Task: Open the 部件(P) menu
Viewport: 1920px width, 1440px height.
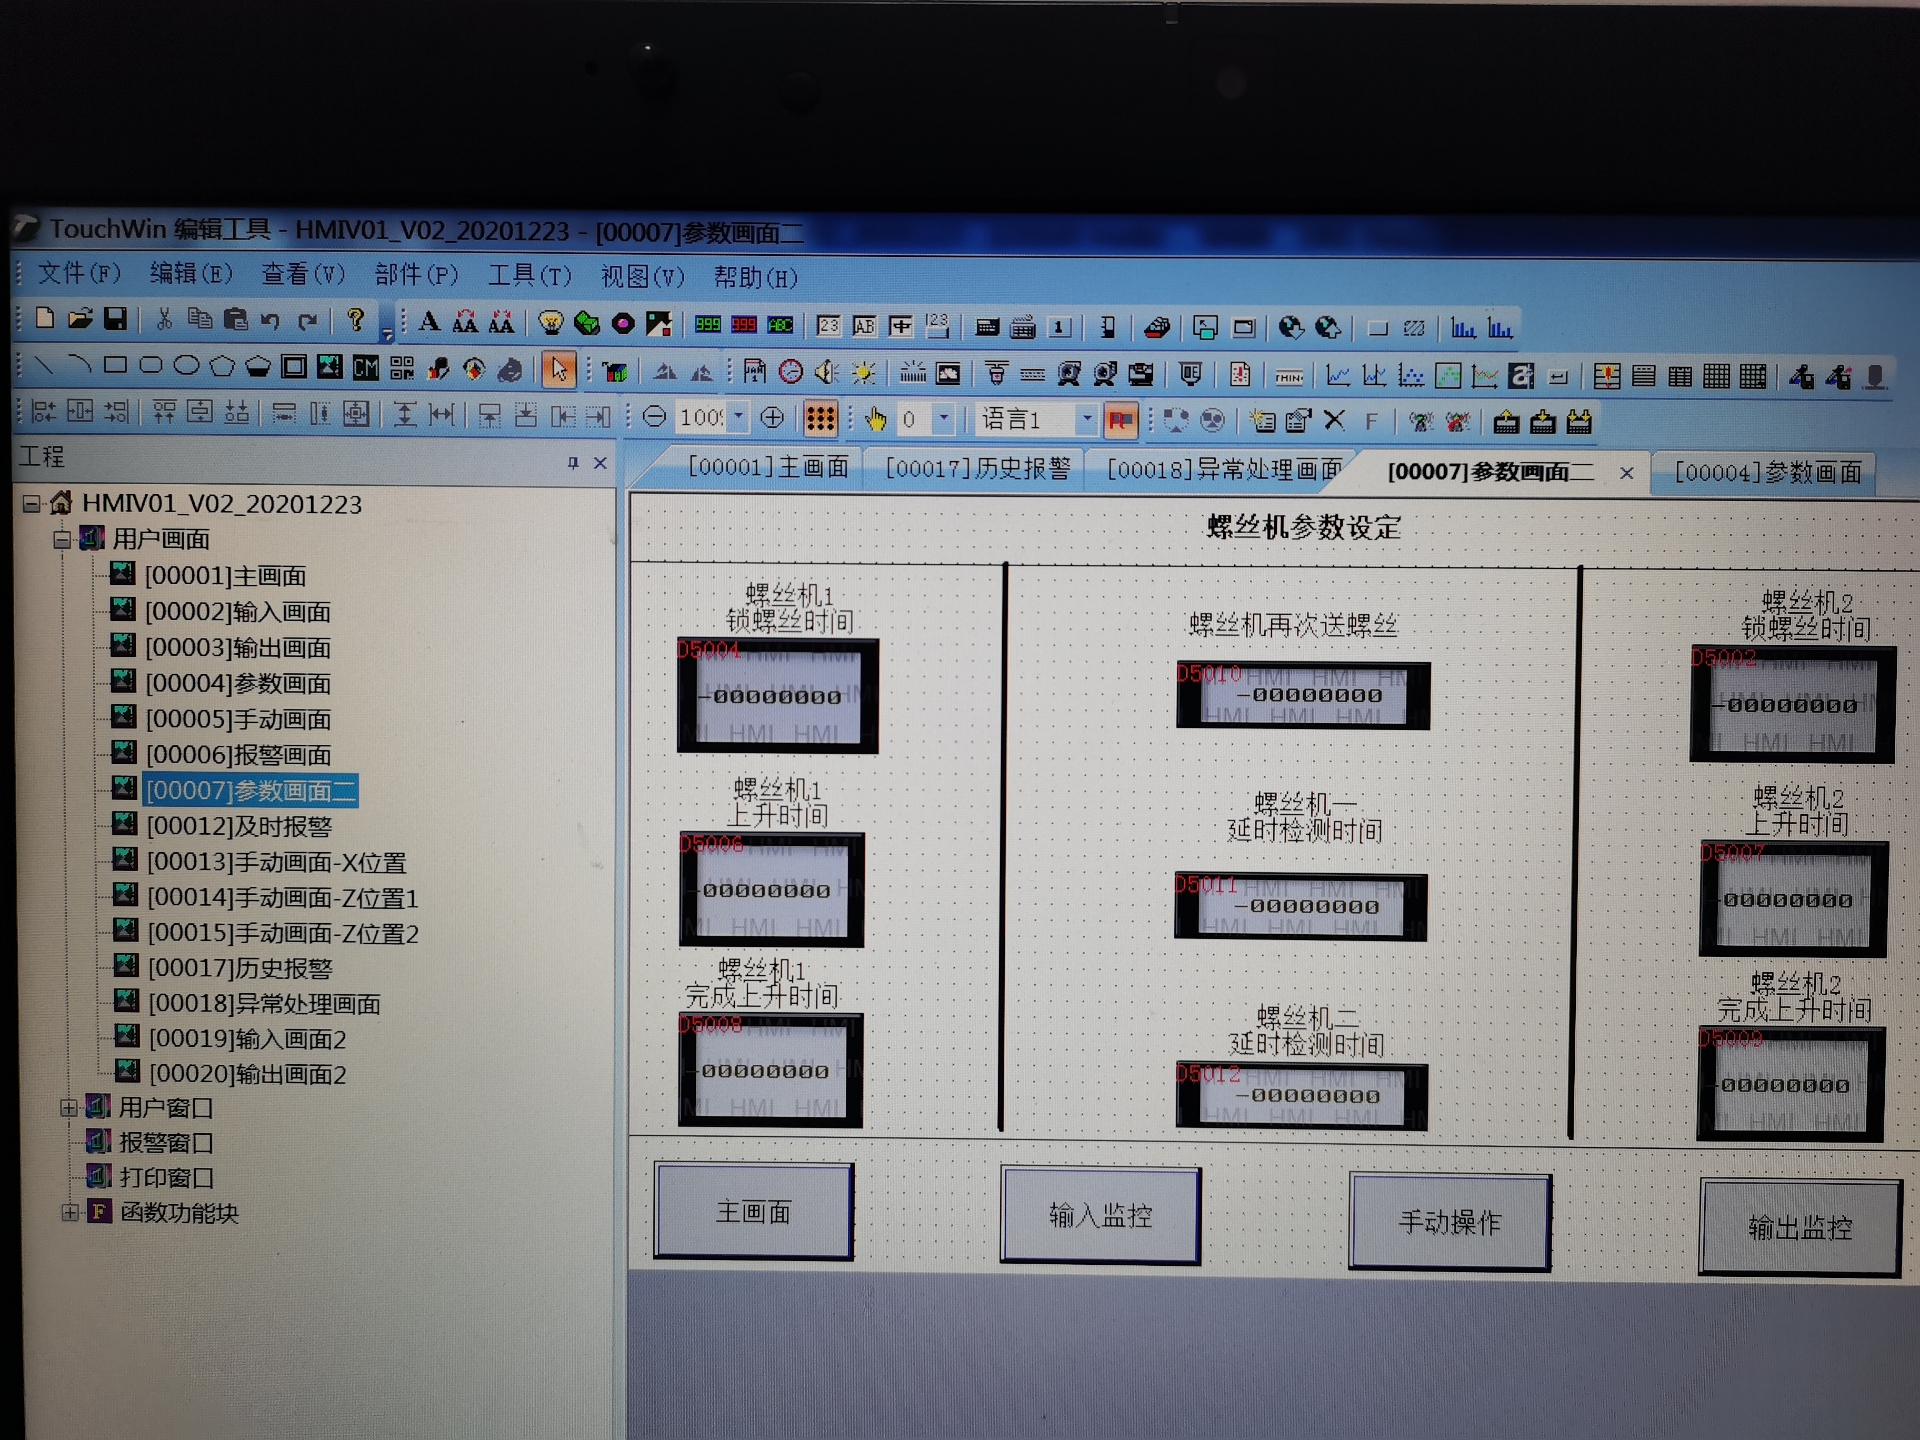Action: 416,275
